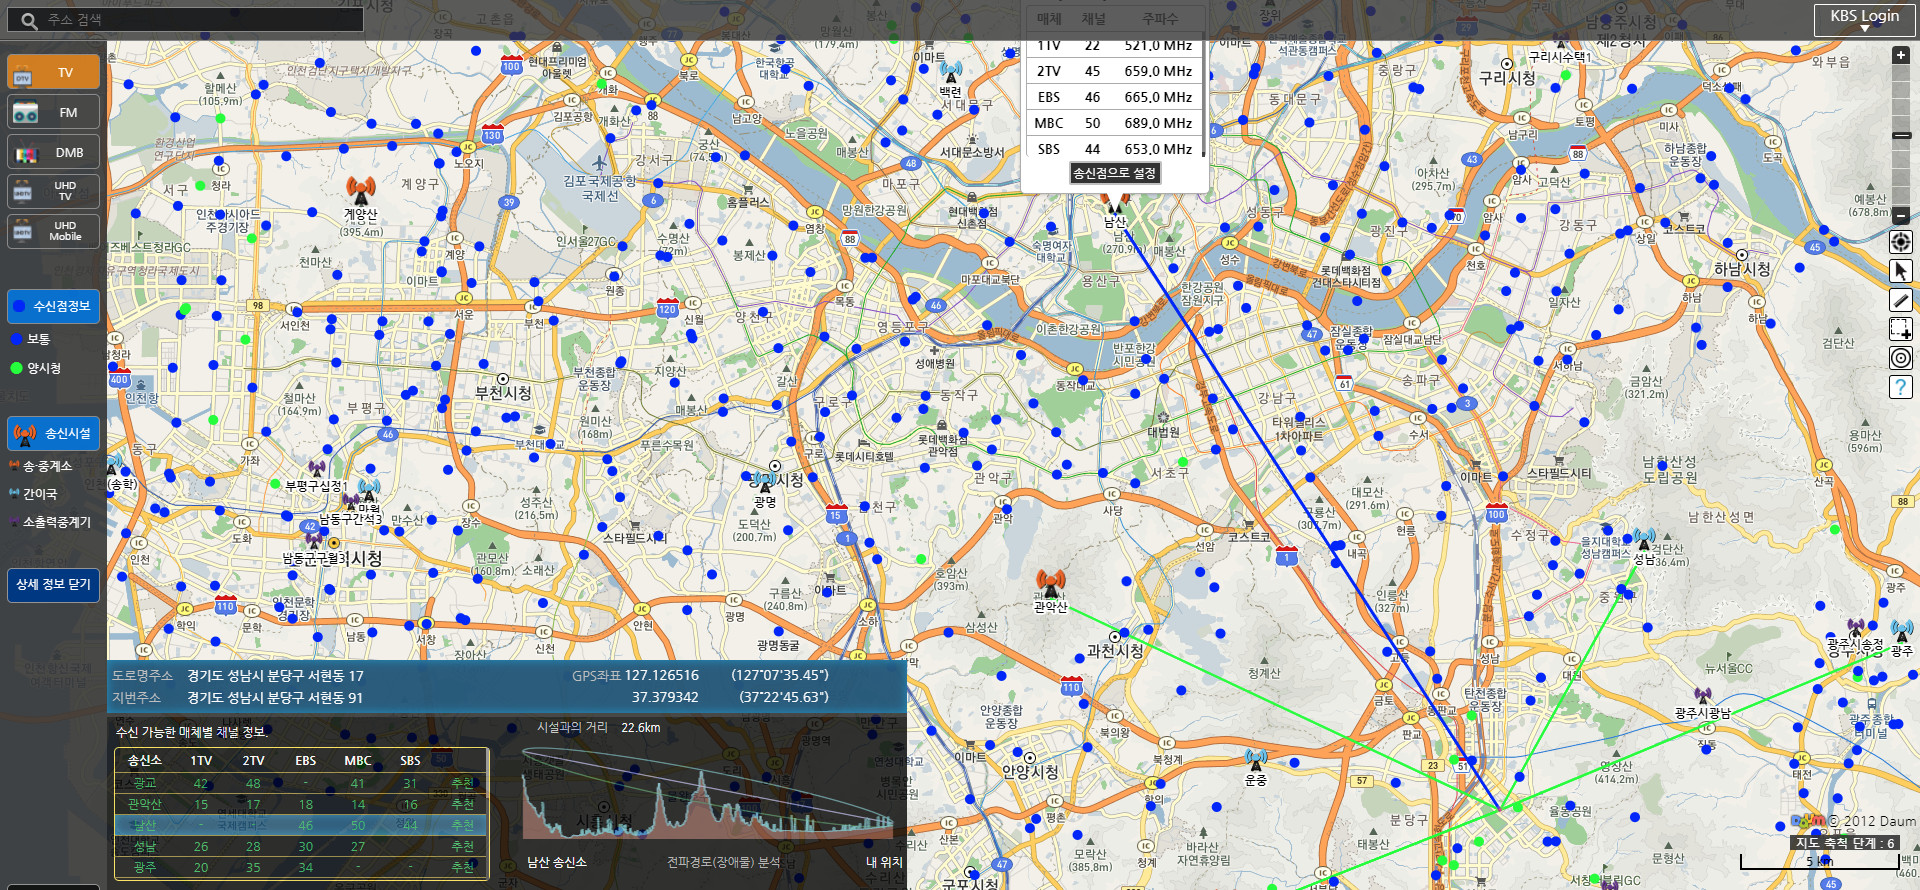The width and height of the screenshot is (1920, 890).
Task: Click the zoom slider handle
Action: pos(1901,136)
